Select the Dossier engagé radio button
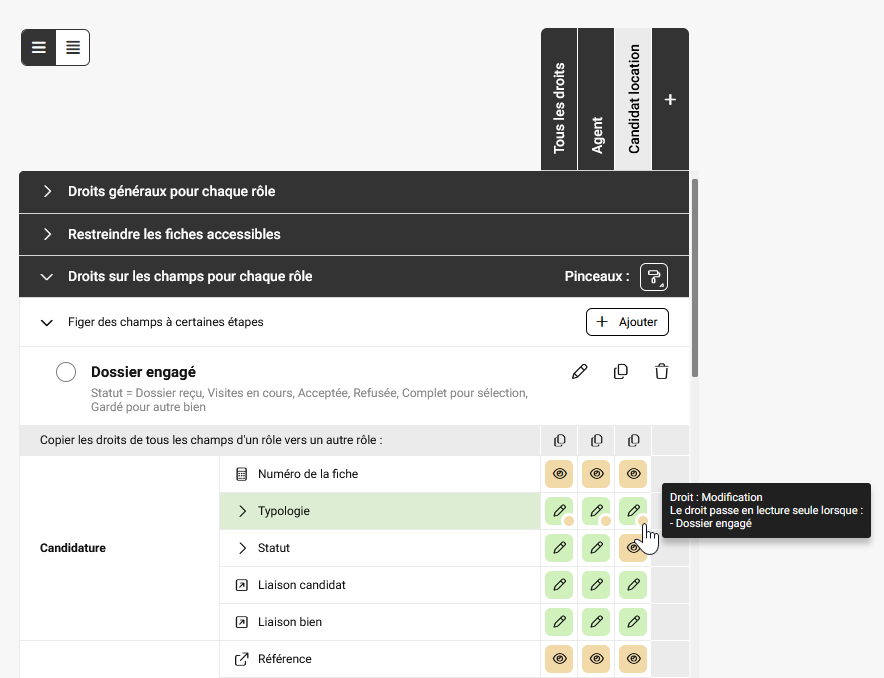Image resolution: width=884 pixels, height=678 pixels. 66,372
